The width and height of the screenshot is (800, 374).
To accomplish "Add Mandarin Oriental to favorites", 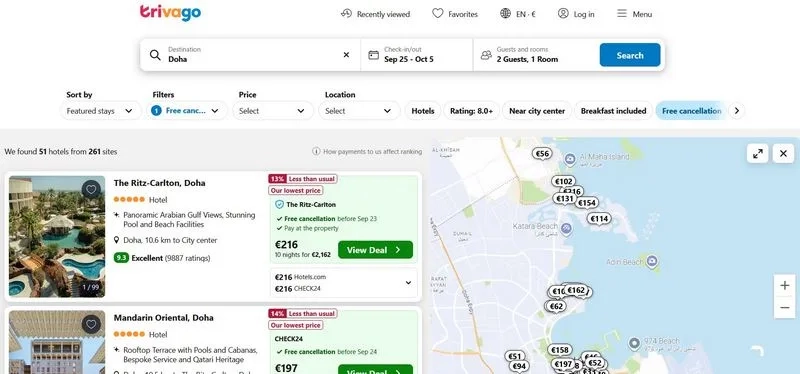I will [x=91, y=325].
